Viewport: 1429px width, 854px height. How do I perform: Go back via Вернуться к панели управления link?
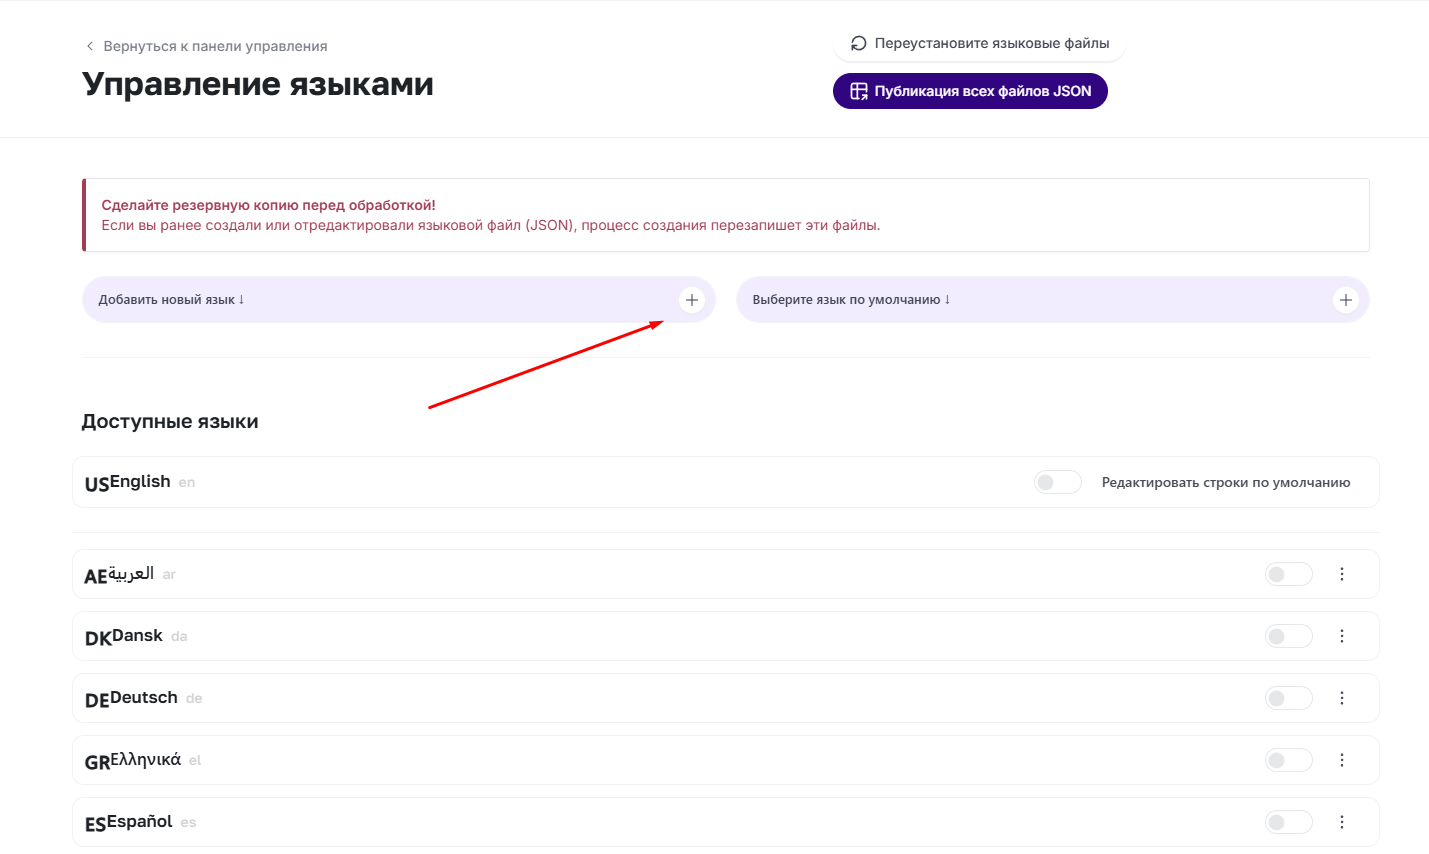(x=215, y=46)
